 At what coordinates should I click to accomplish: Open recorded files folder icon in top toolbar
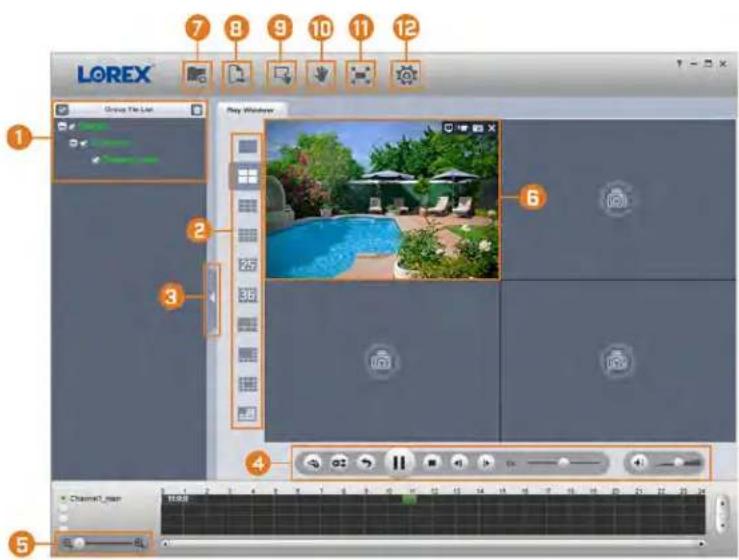coord(197,75)
